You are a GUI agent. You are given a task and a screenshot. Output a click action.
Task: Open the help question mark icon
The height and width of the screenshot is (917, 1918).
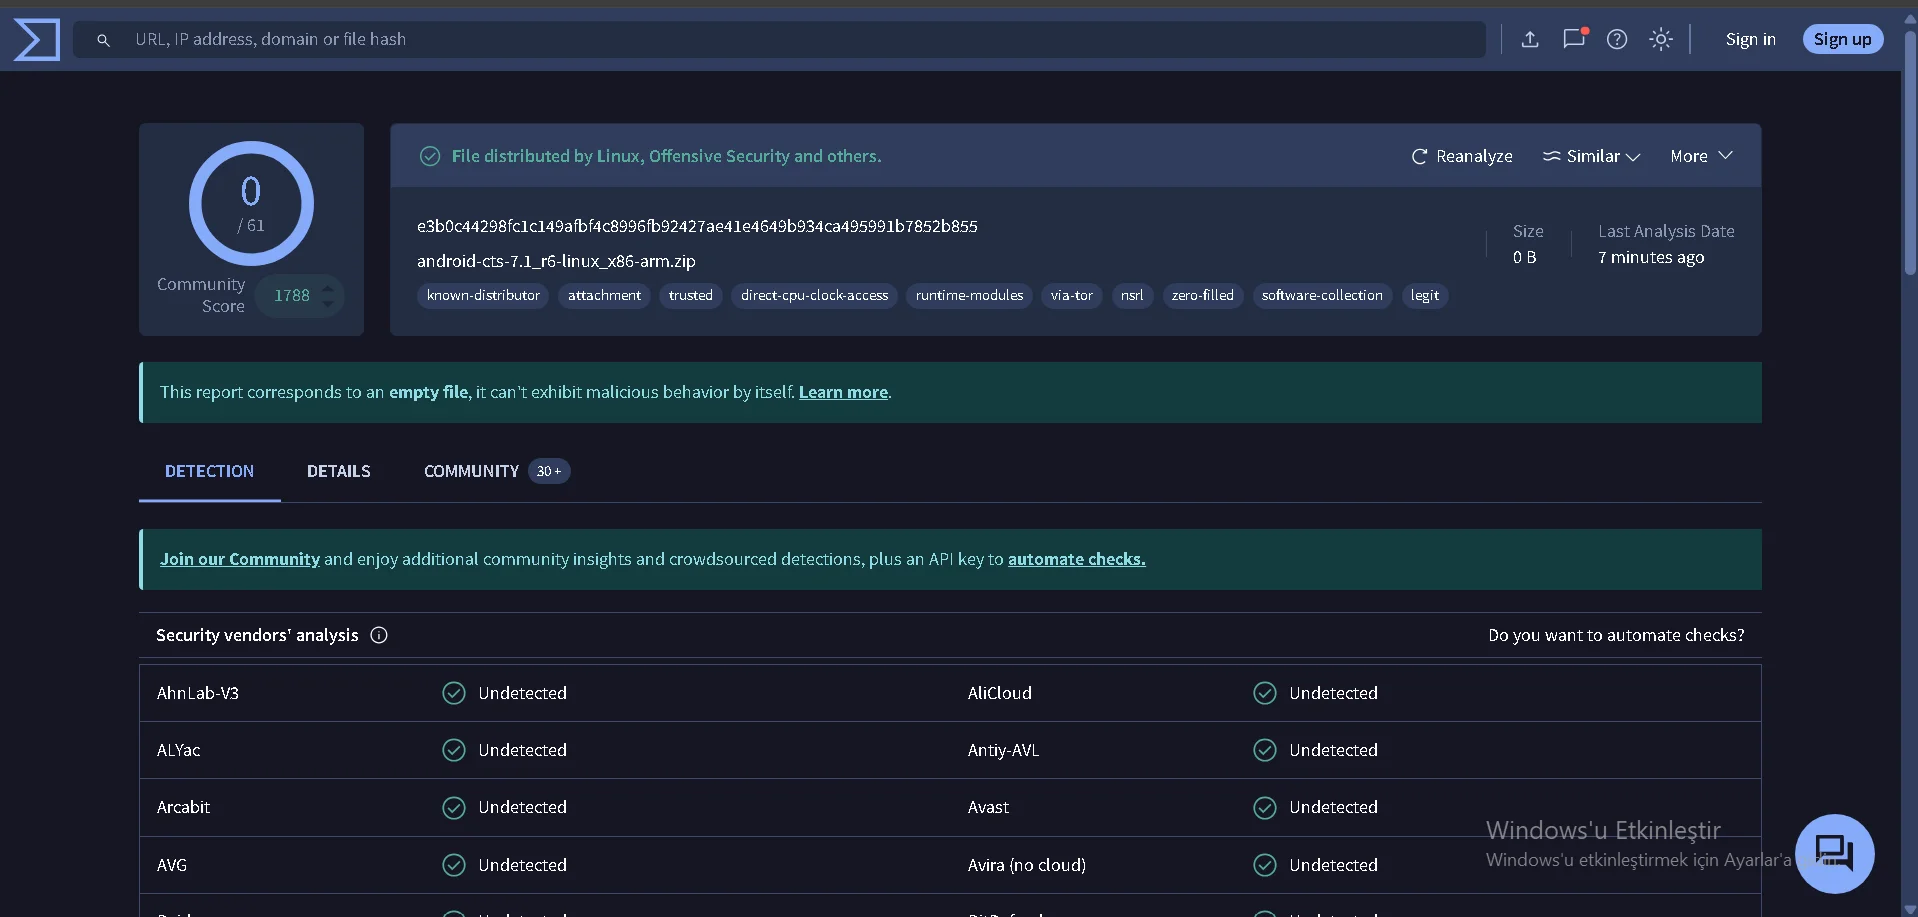[x=1616, y=39]
